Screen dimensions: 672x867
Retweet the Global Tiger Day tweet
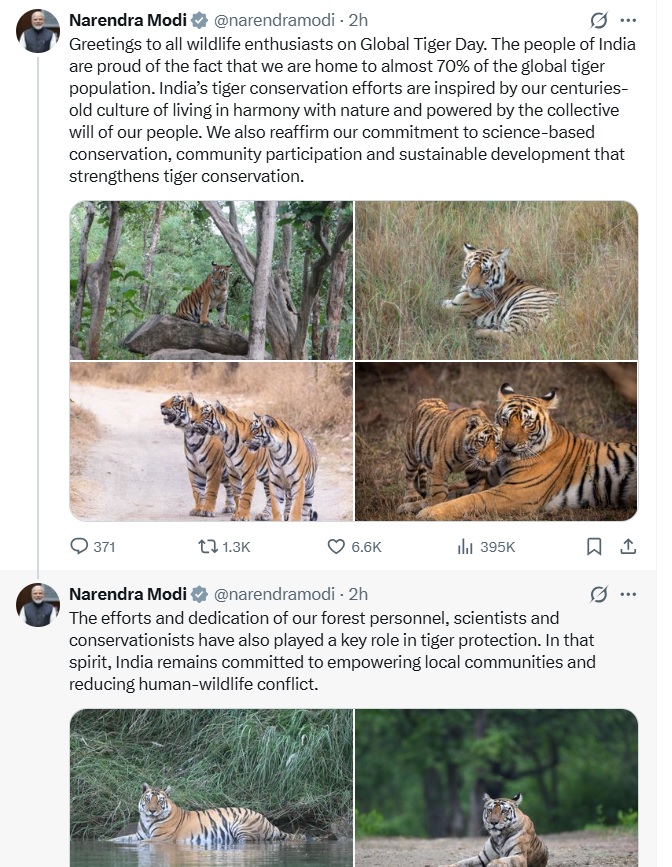(x=224, y=547)
